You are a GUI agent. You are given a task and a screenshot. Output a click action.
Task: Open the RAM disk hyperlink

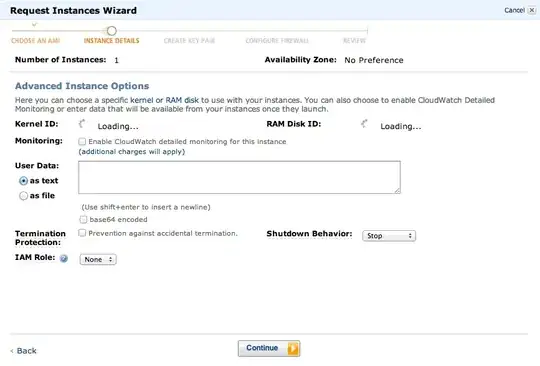[x=182, y=100]
